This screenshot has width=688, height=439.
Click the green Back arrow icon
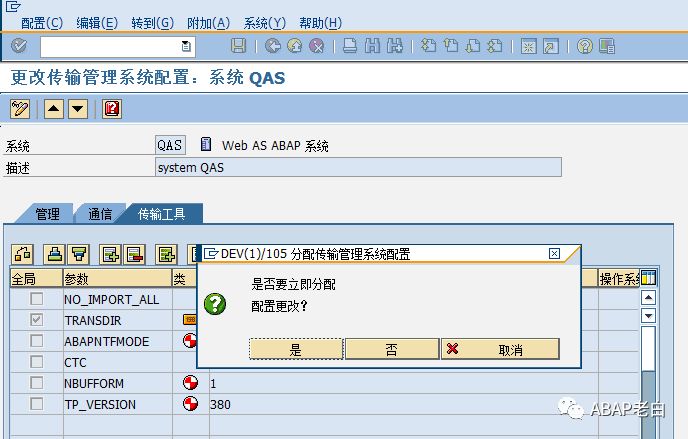pyautogui.click(x=273, y=46)
